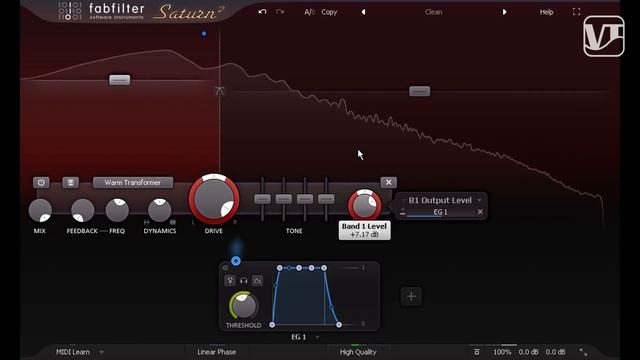Click the undo arrow icon
This screenshot has width=640, height=360.
coord(262,12)
